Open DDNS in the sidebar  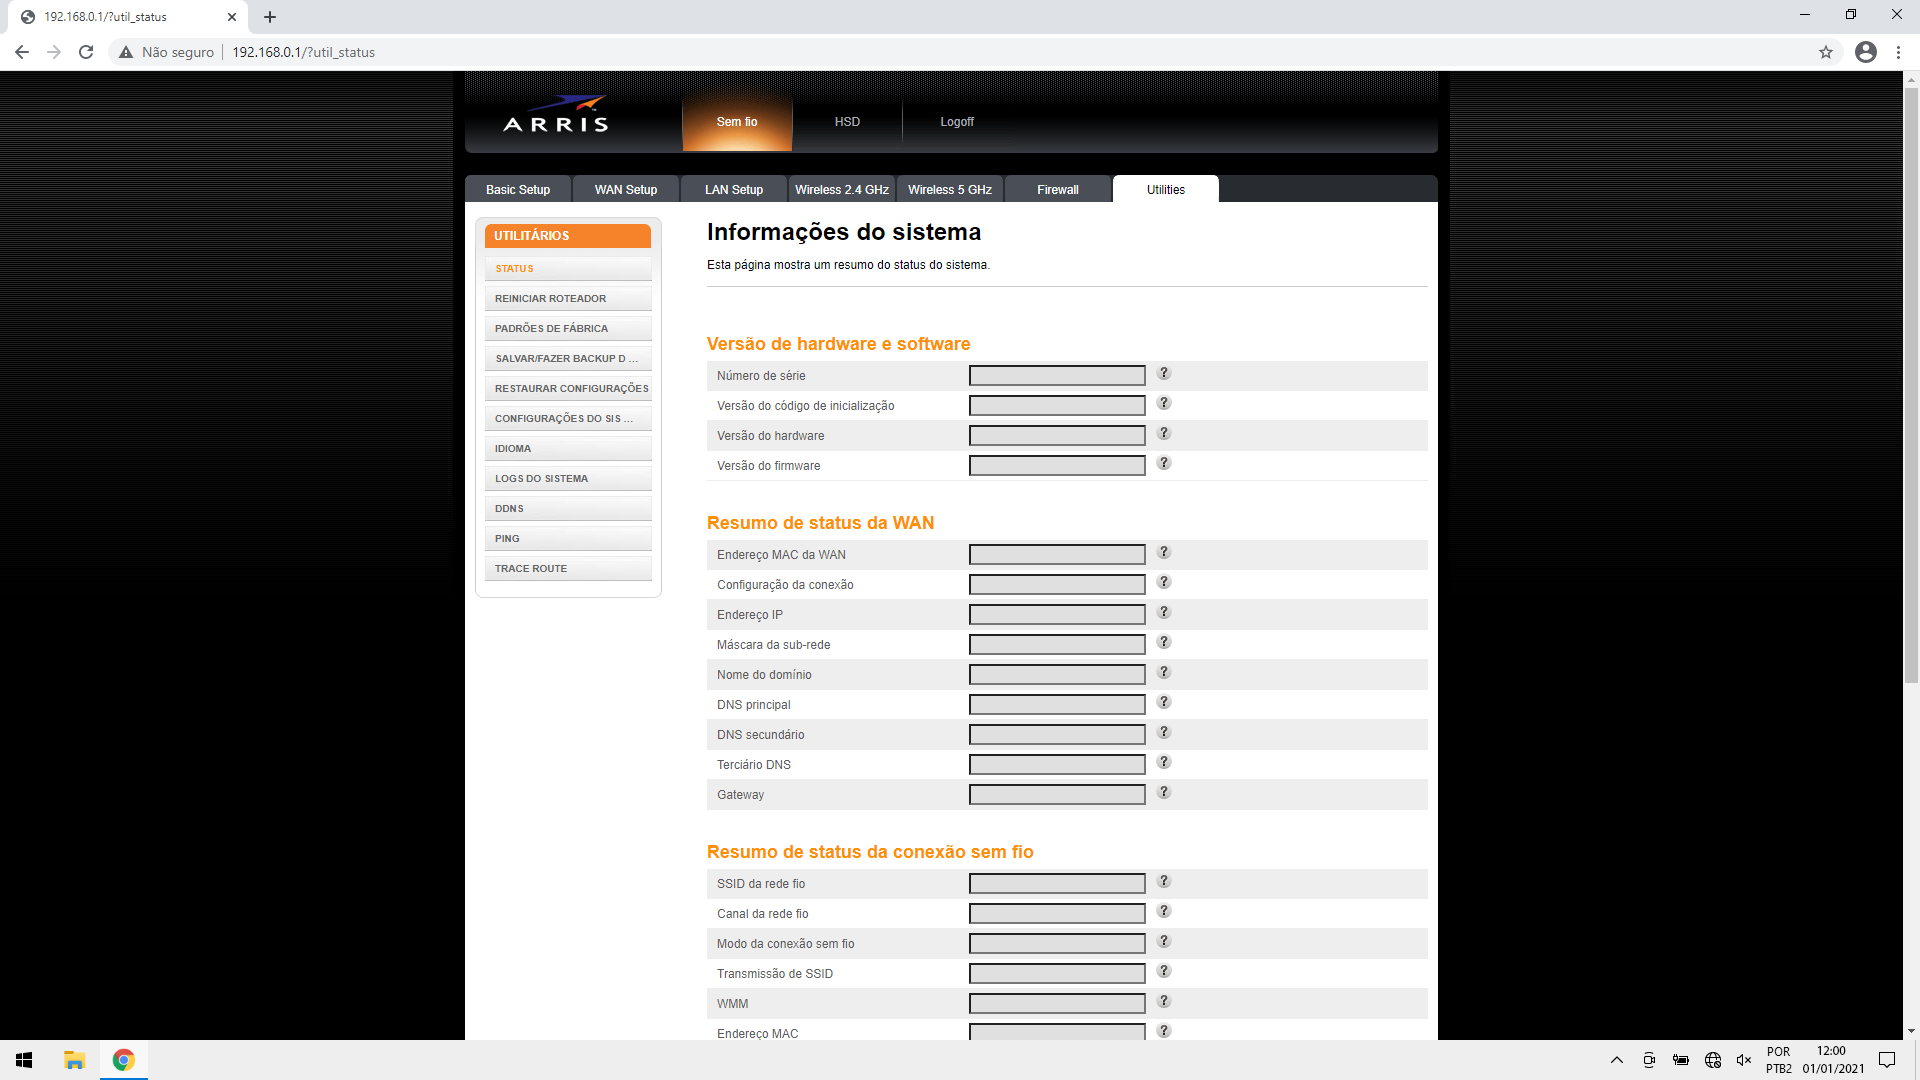click(568, 508)
